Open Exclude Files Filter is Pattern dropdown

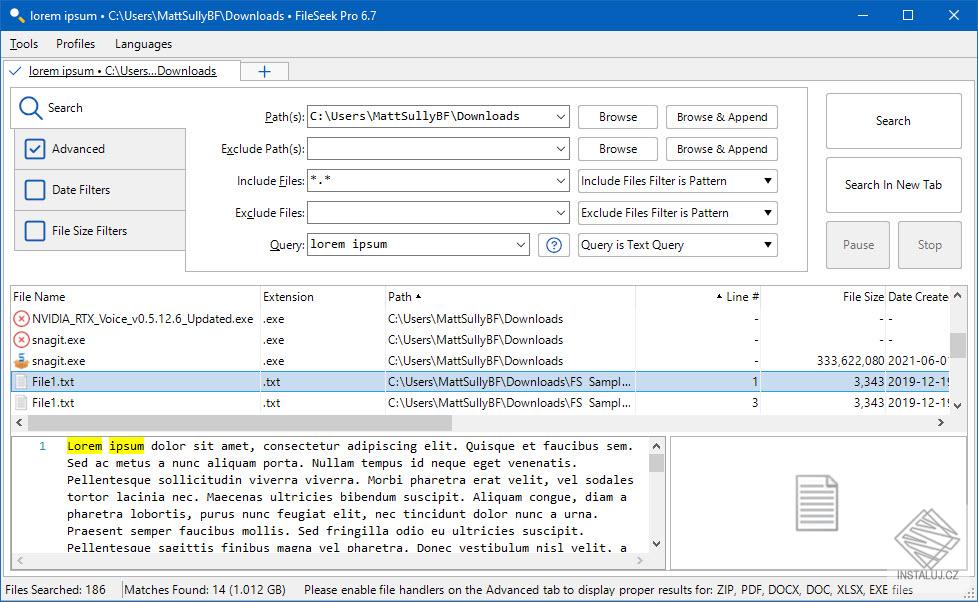(677, 213)
